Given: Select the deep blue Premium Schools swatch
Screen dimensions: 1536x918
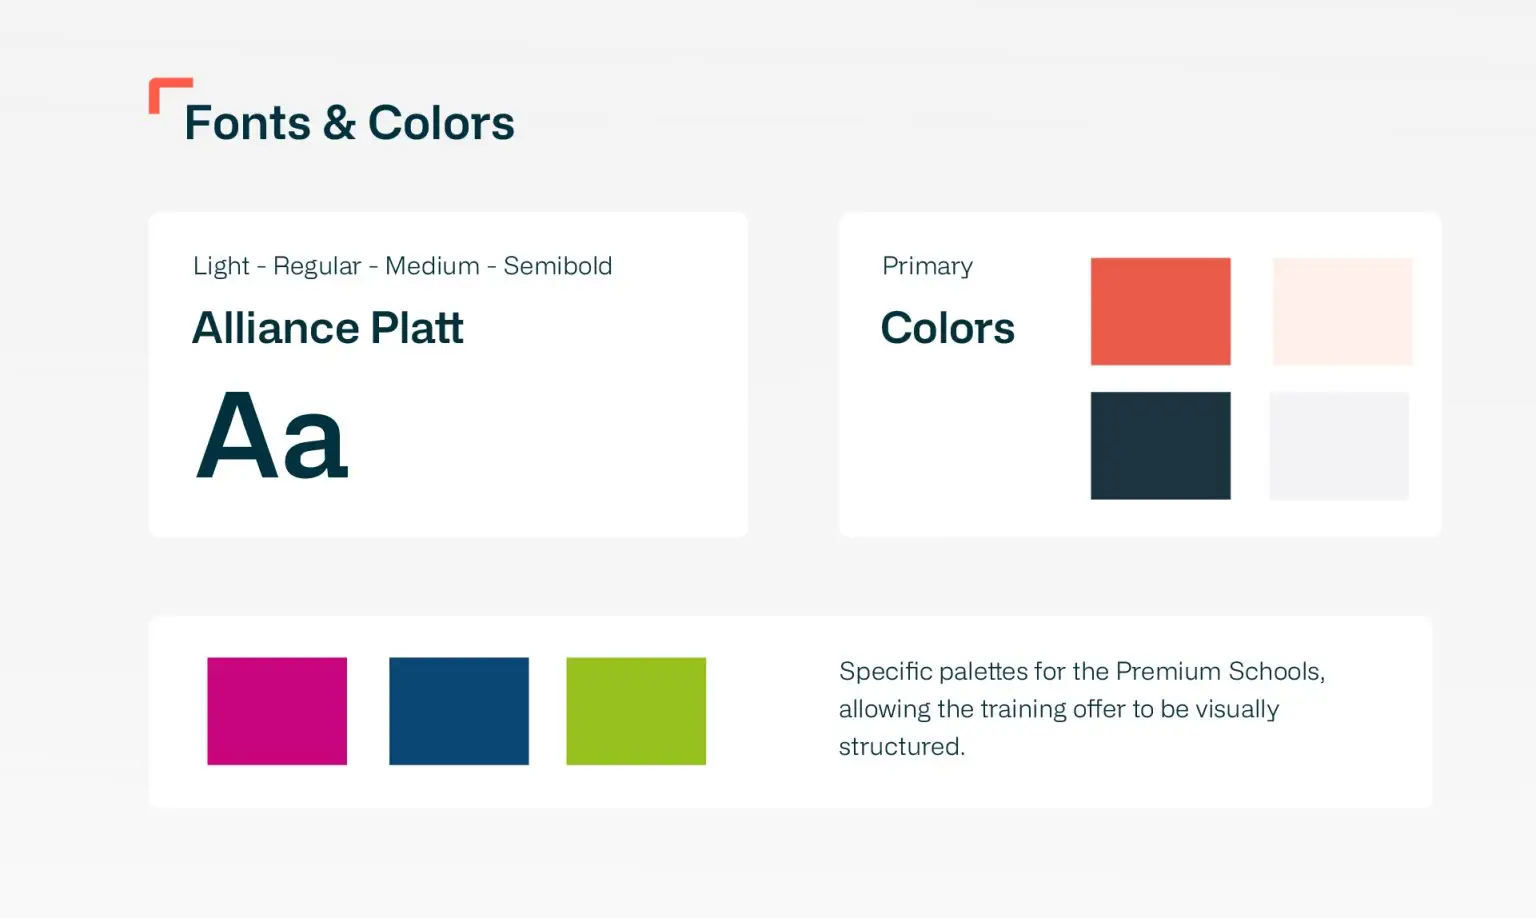Looking at the screenshot, I should [459, 711].
